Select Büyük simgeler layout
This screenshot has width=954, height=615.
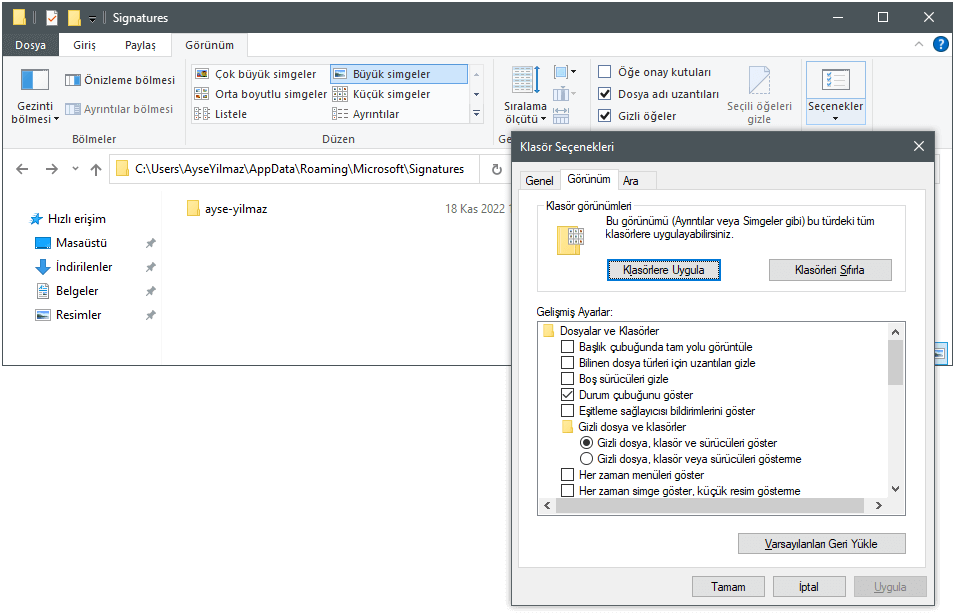click(398, 74)
